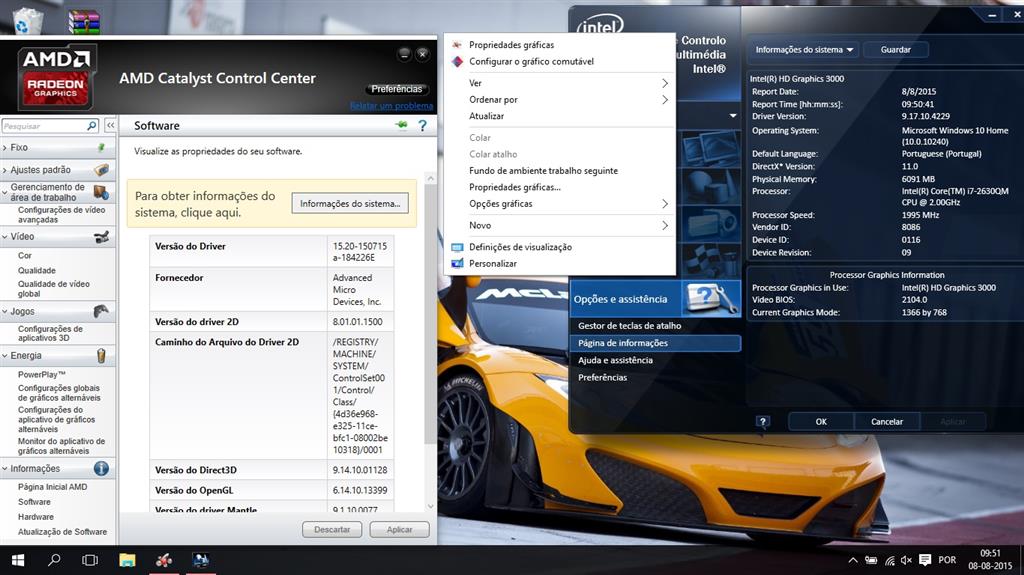Click the volume muted tray icon
This screenshot has height=575, width=1024.
point(906,560)
